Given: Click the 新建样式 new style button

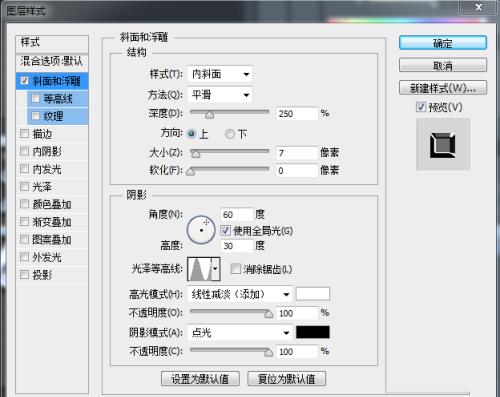Looking at the screenshot, I should pos(443,88).
